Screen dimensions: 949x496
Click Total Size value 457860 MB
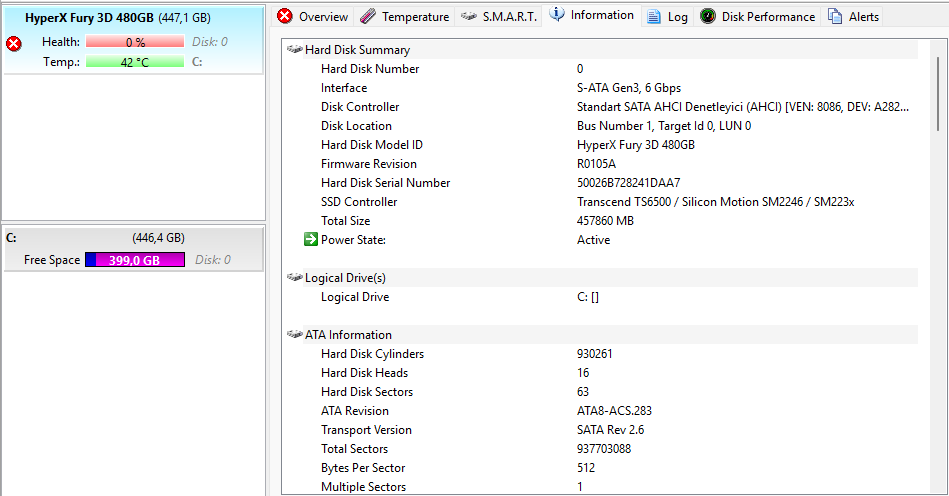[x=605, y=221]
